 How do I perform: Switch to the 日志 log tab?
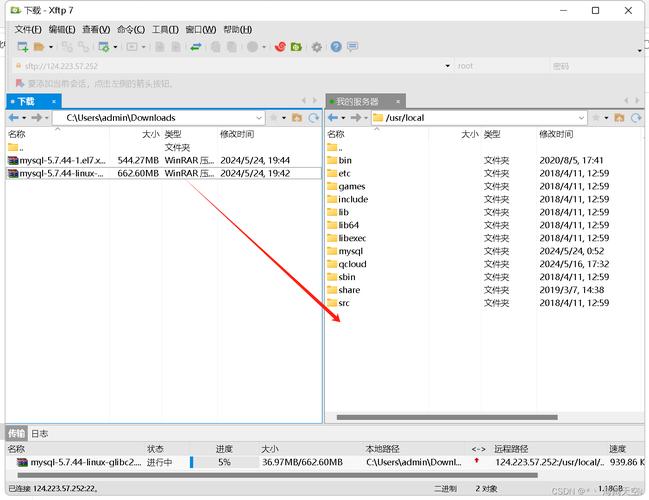pos(40,433)
